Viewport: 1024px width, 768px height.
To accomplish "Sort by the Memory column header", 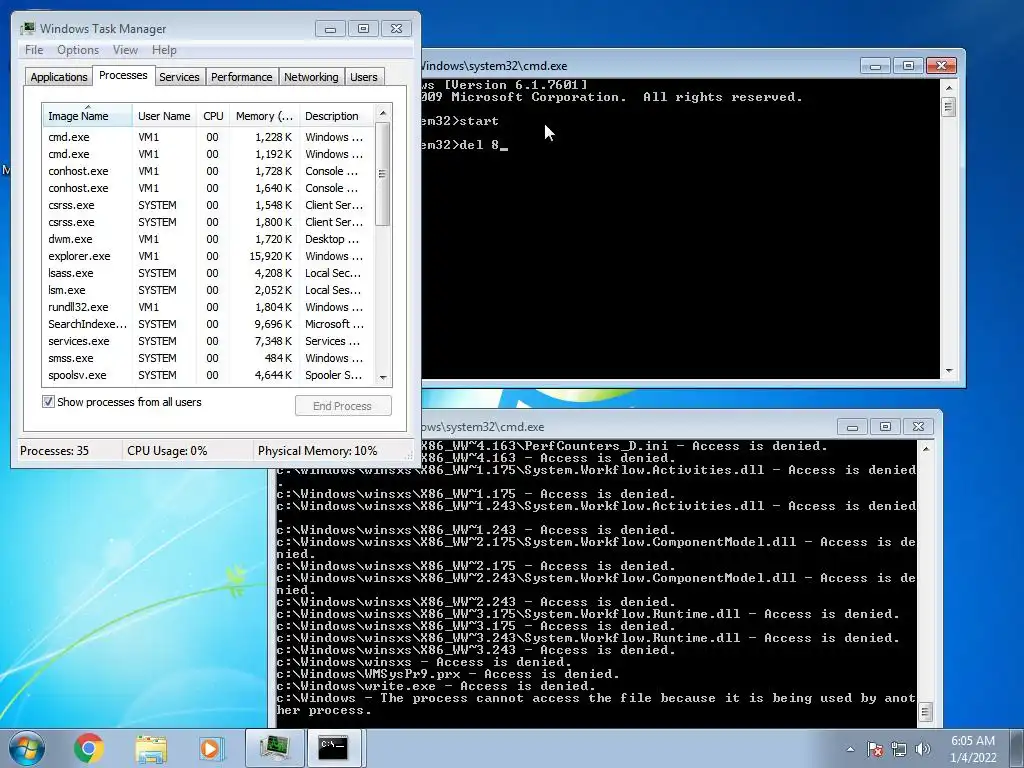I will pos(264,116).
